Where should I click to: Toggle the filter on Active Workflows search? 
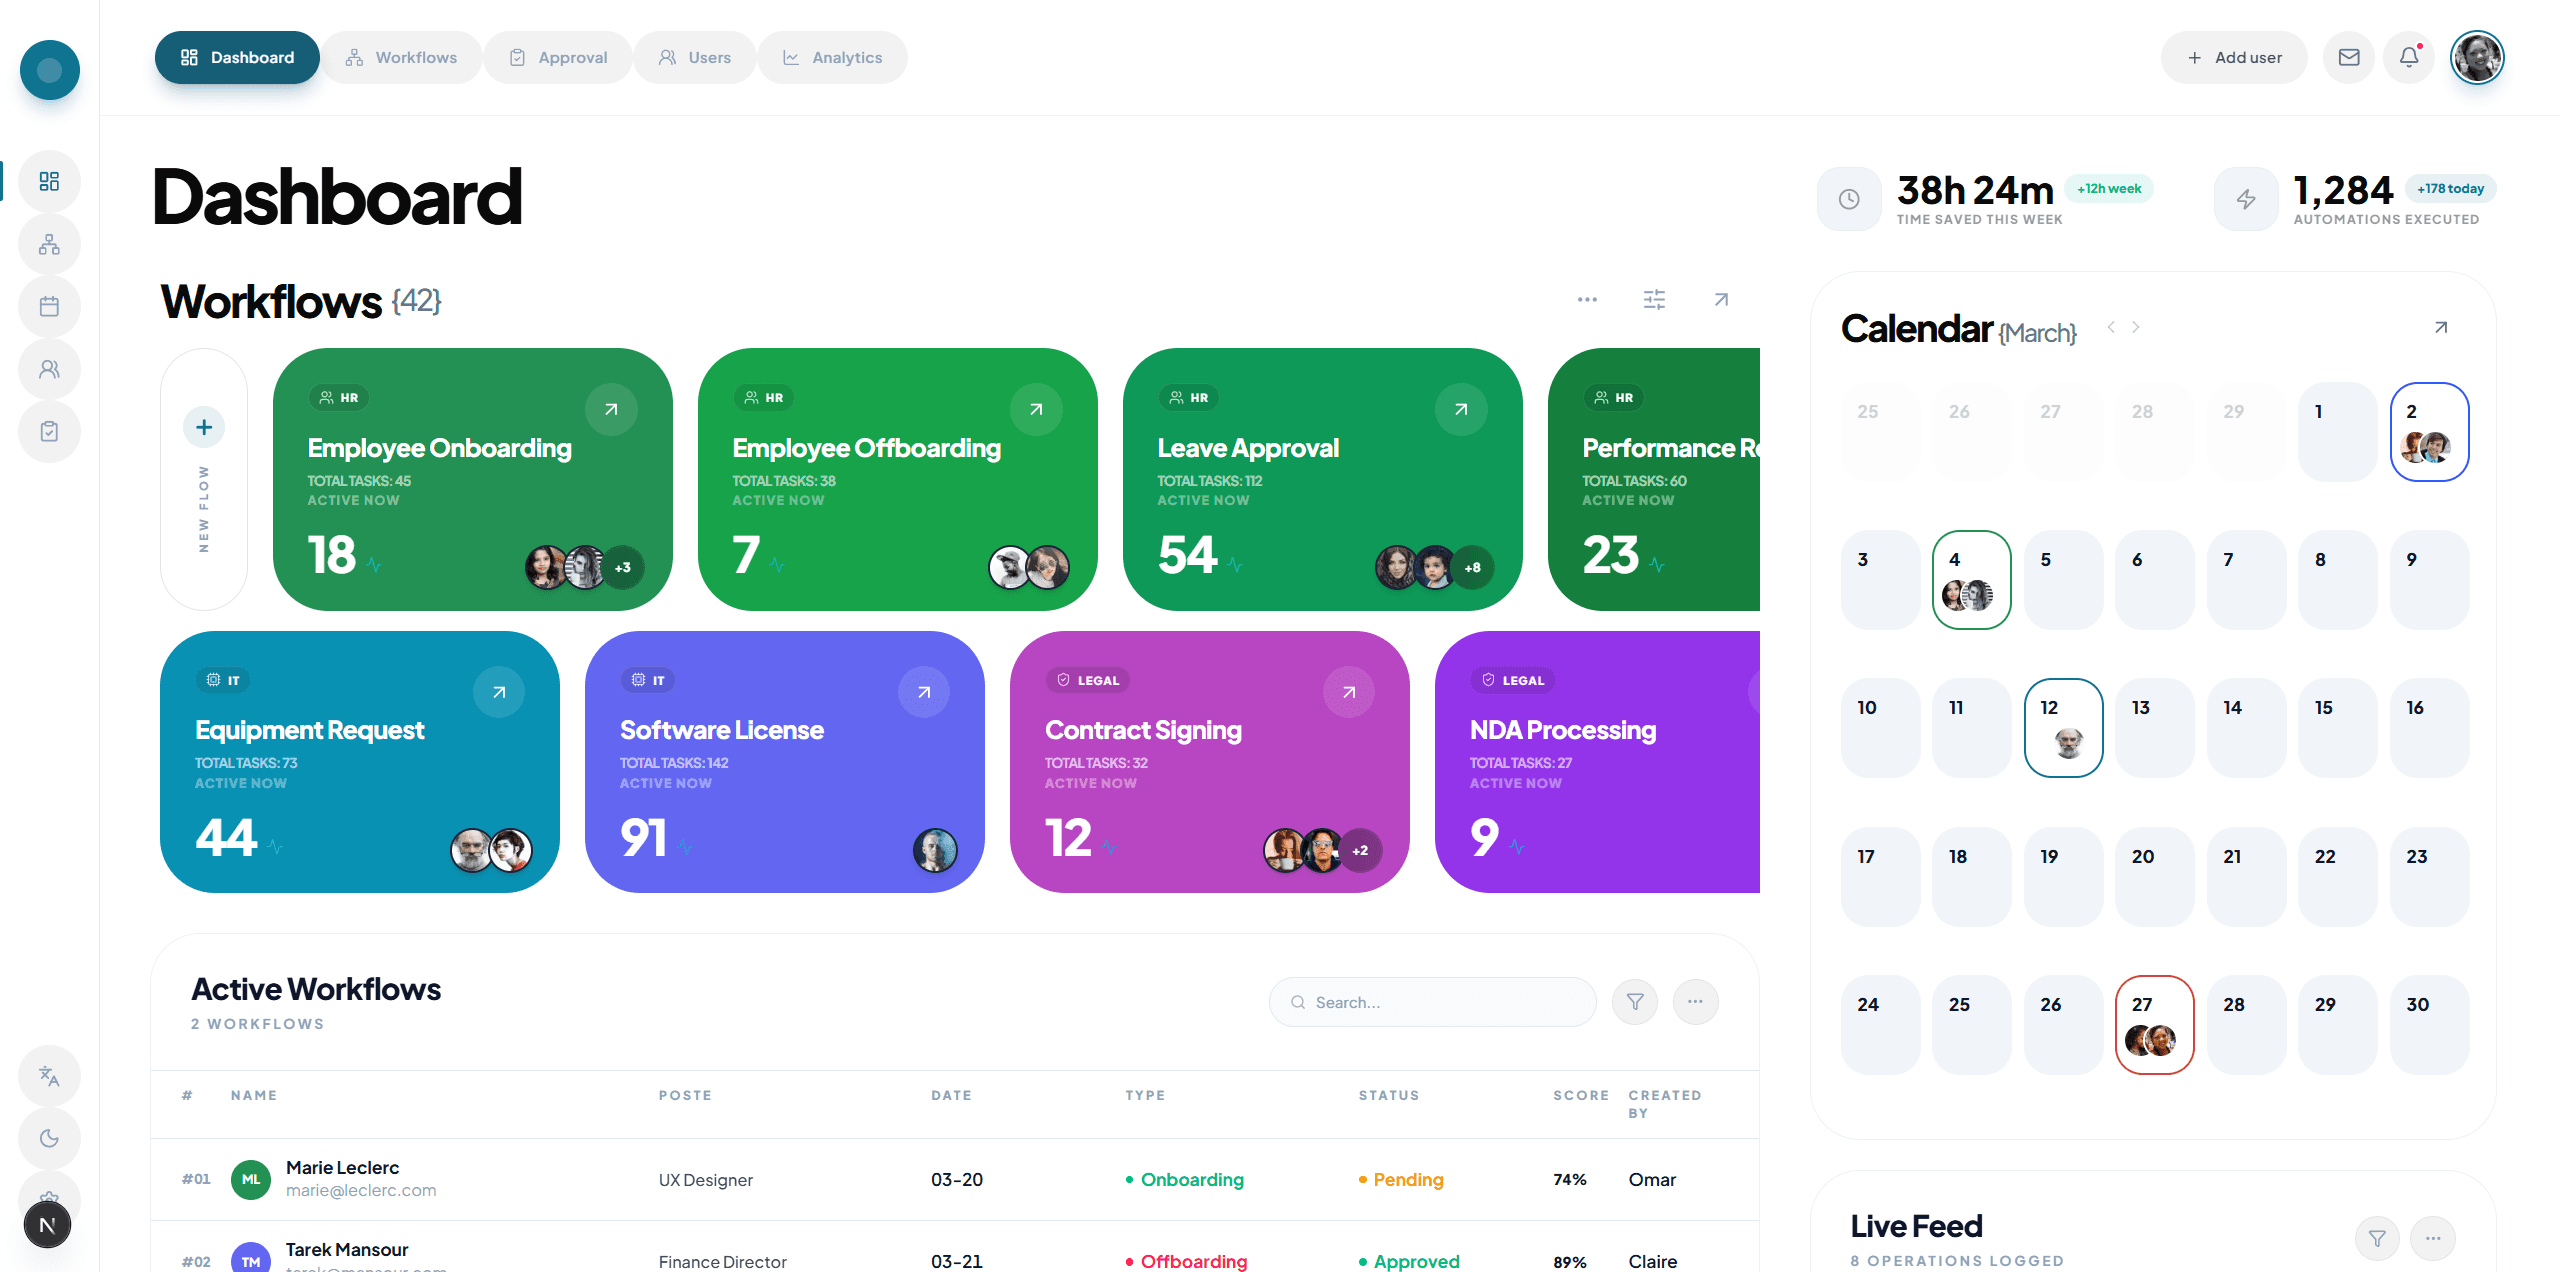[x=1634, y=1001]
